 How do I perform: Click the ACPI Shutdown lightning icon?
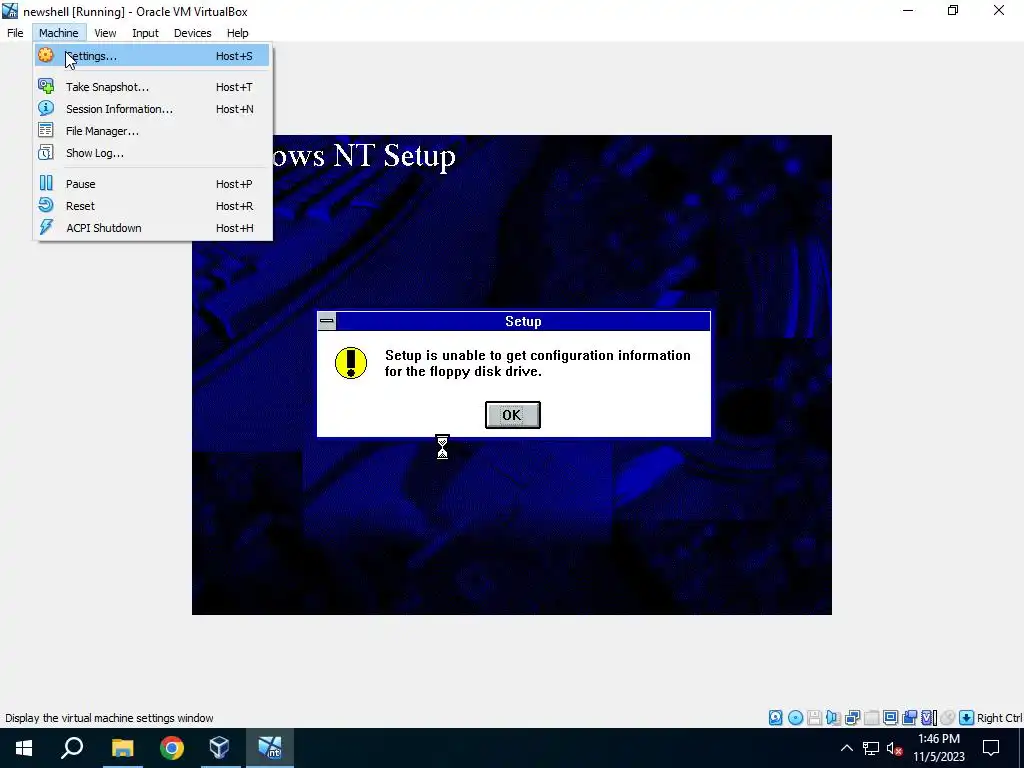pos(46,227)
